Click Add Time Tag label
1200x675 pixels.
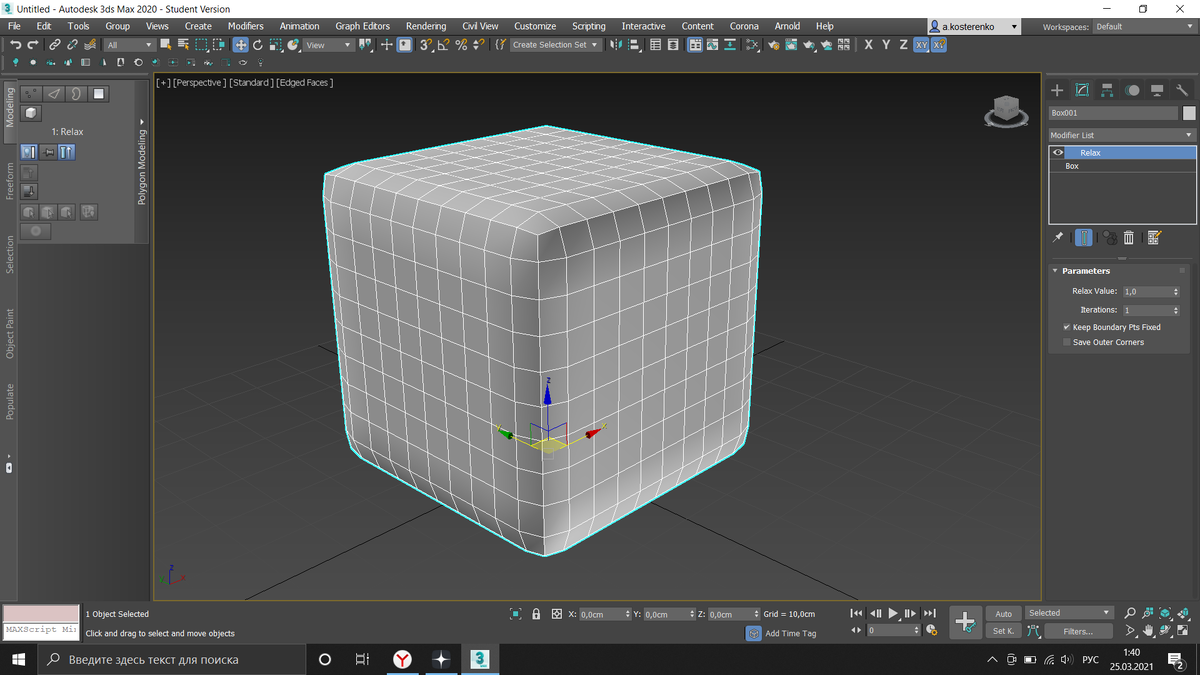point(790,633)
